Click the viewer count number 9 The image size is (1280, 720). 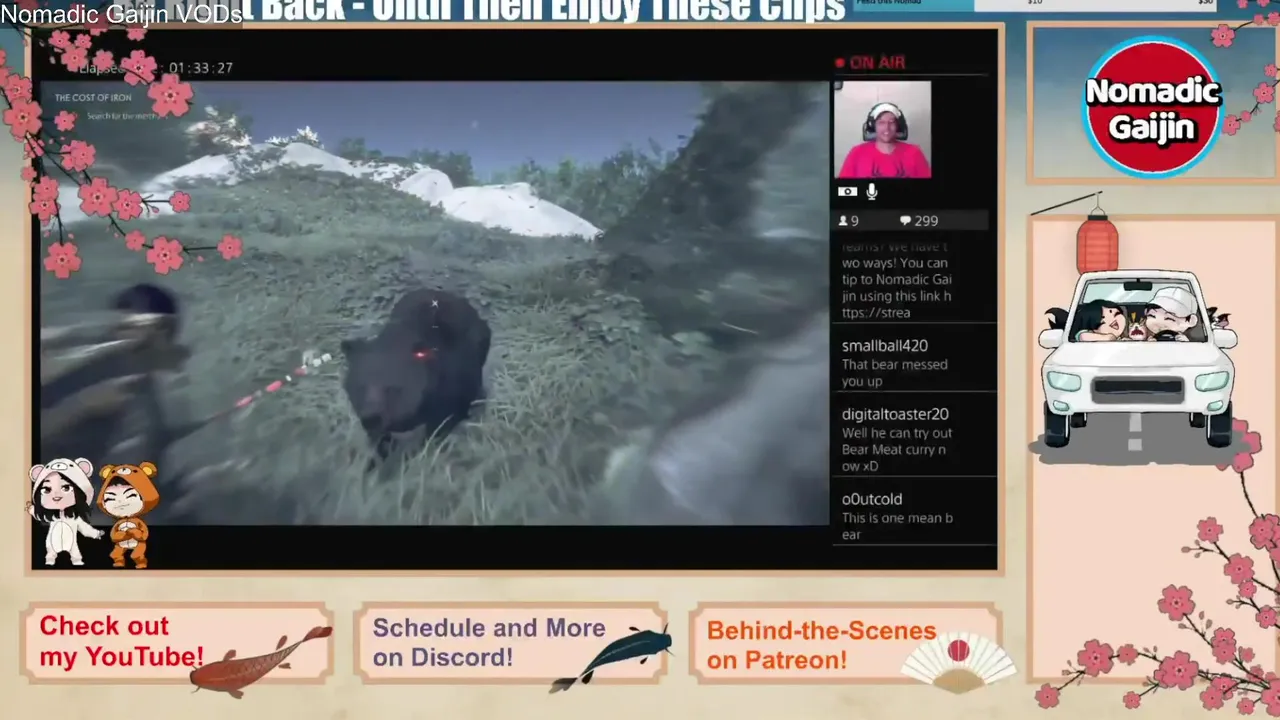point(855,221)
